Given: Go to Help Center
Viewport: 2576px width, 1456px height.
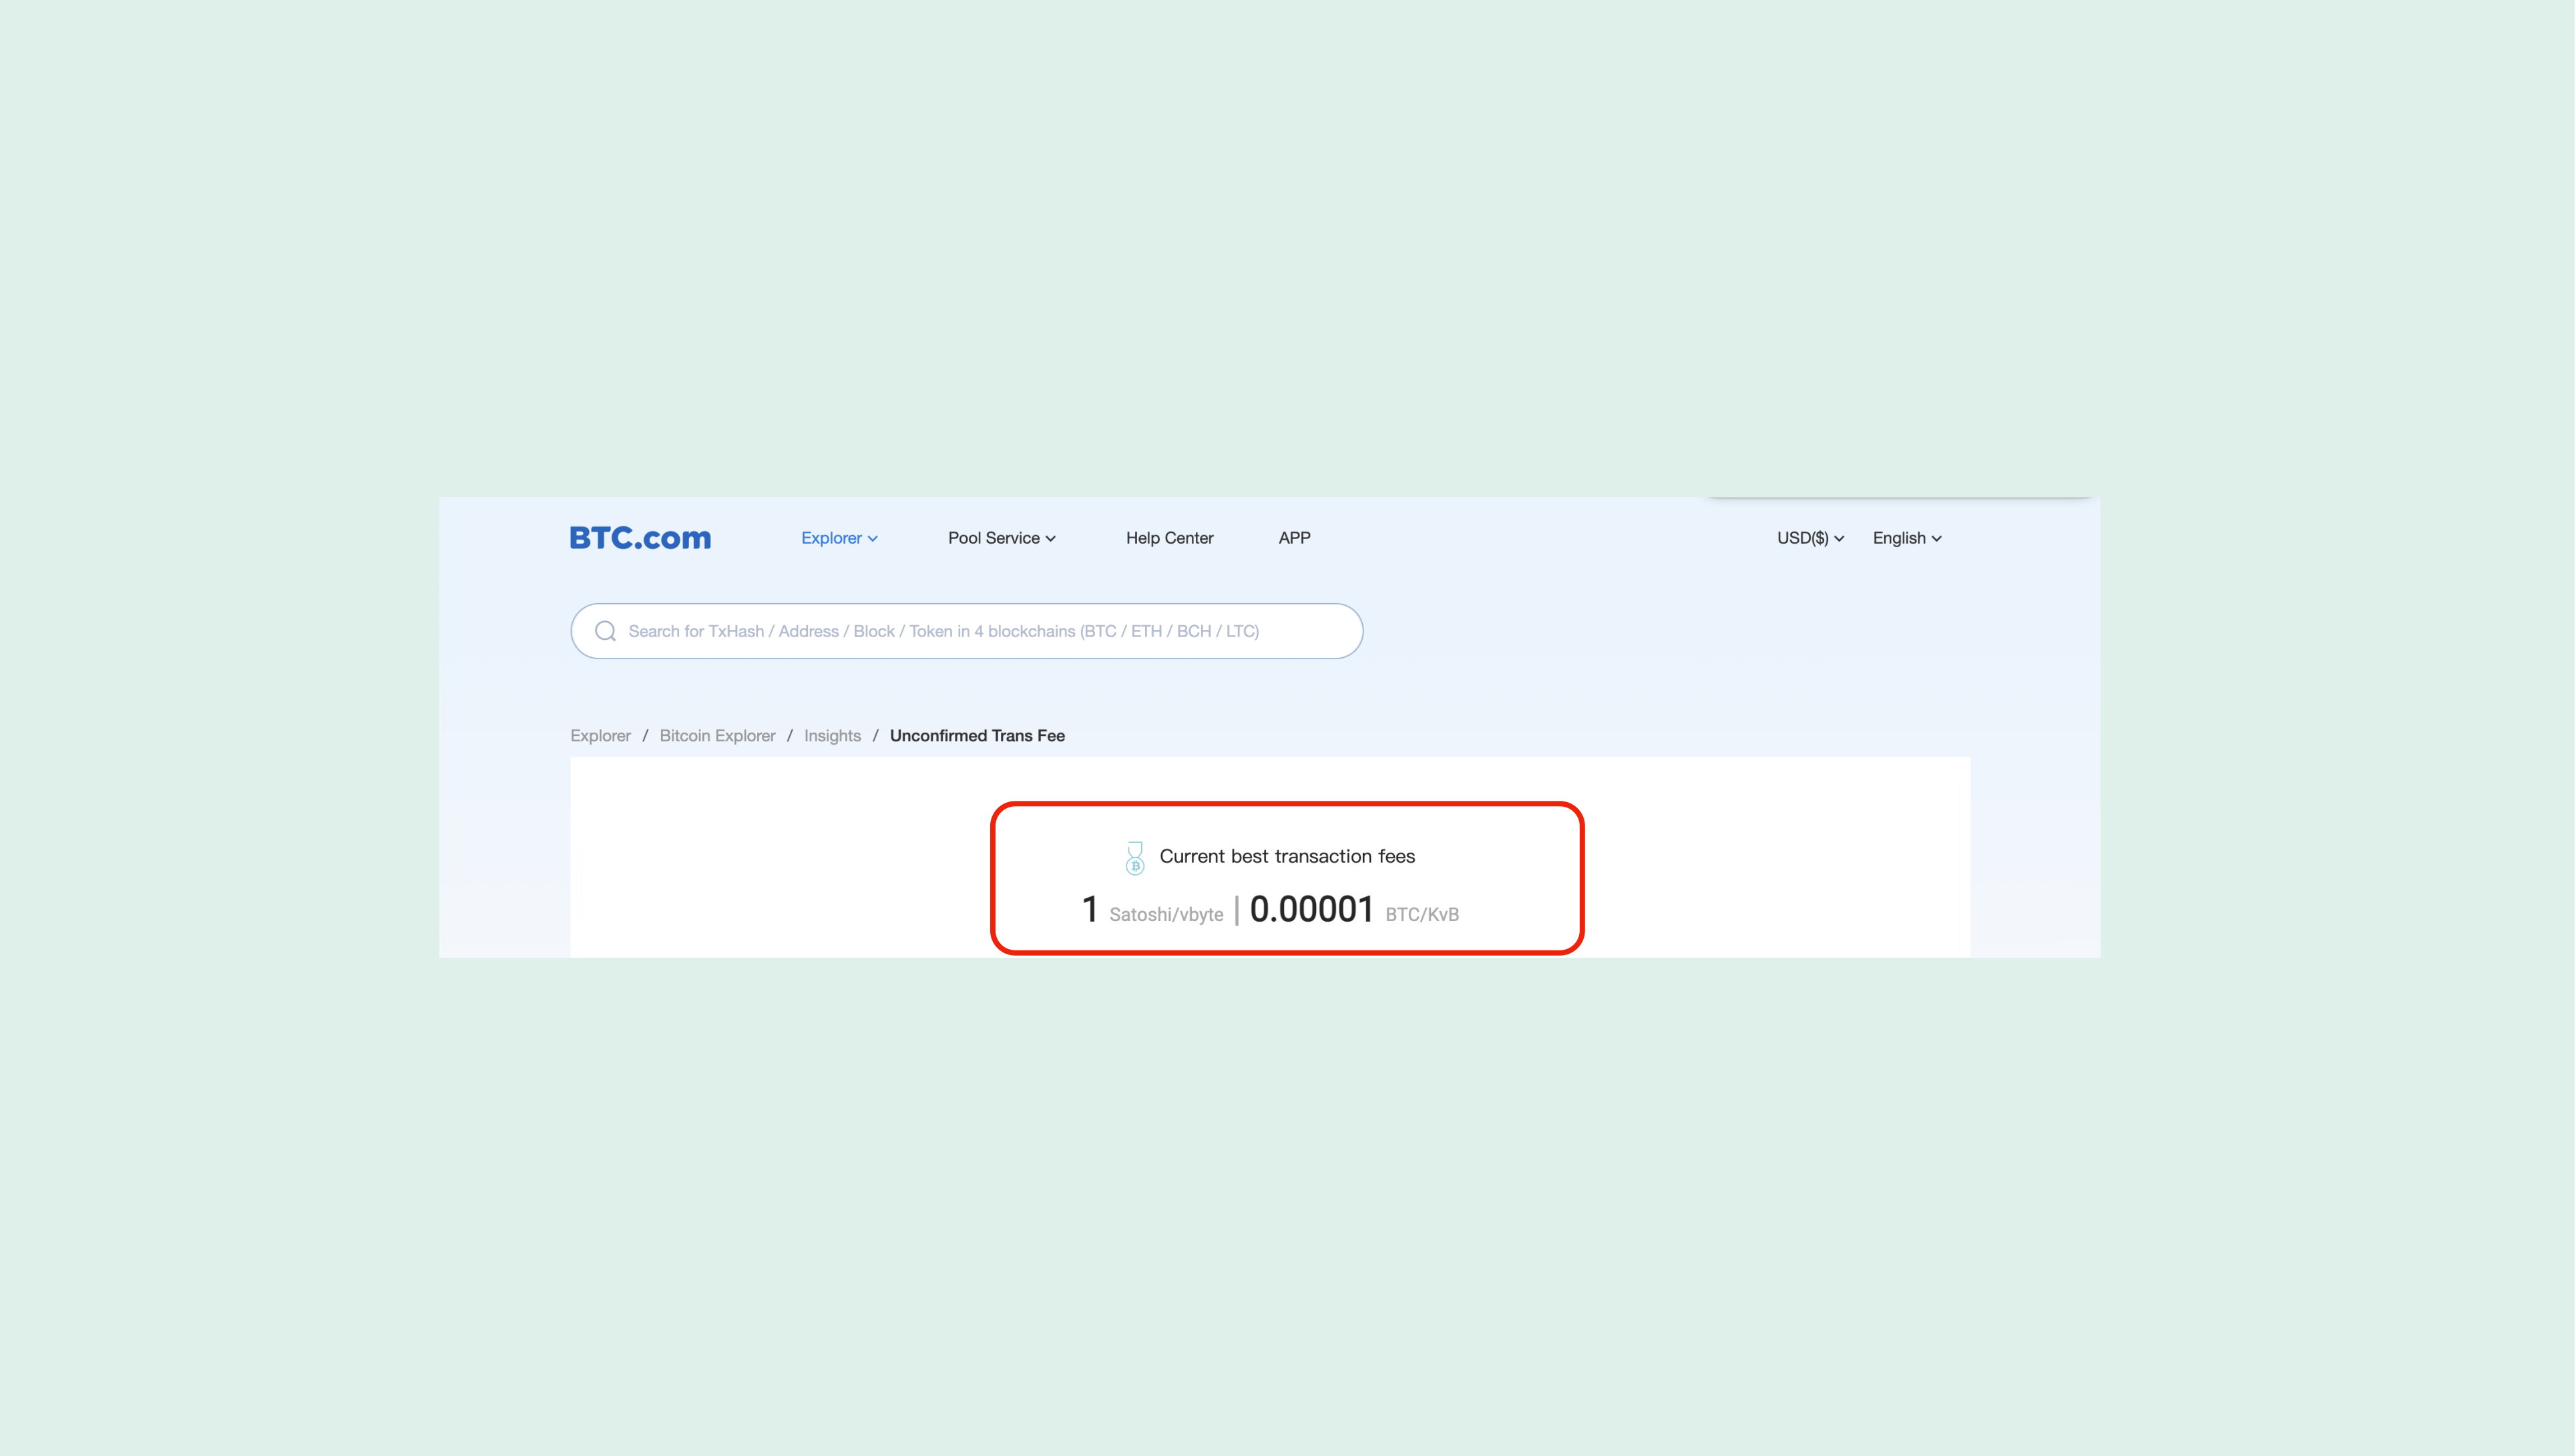Looking at the screenshot, I should [x=1169, y=538].
